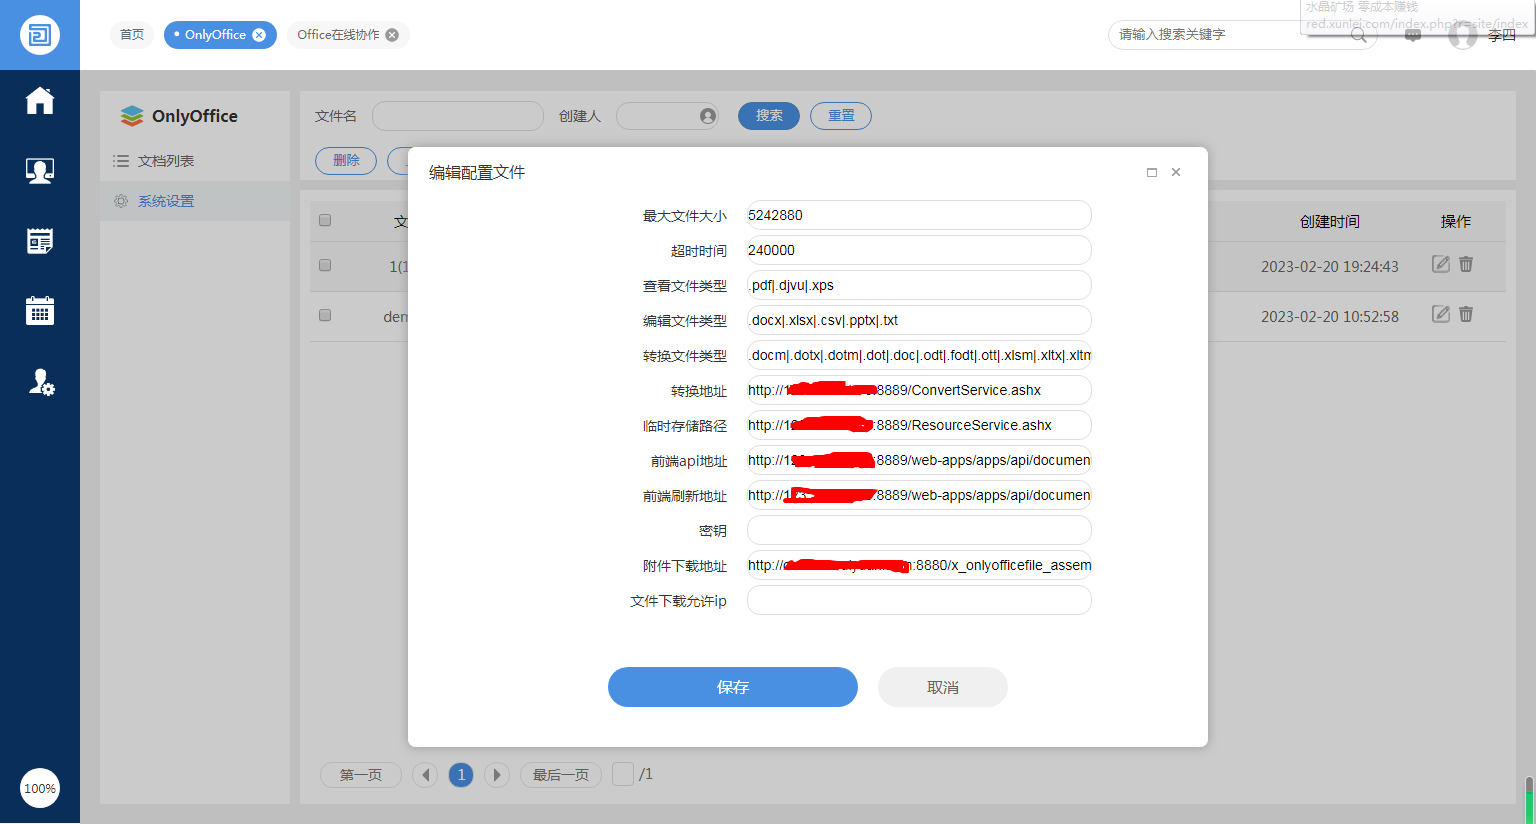Viewport: 1536px width, 824px height.
Task: Click the person picker icon in 创建人 field
Action: pyautogui.click(x=708, y=116)
